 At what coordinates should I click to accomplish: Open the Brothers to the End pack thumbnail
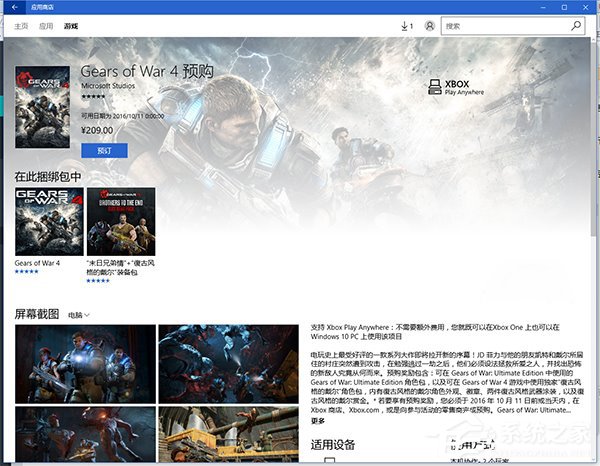tap(121, 222)
